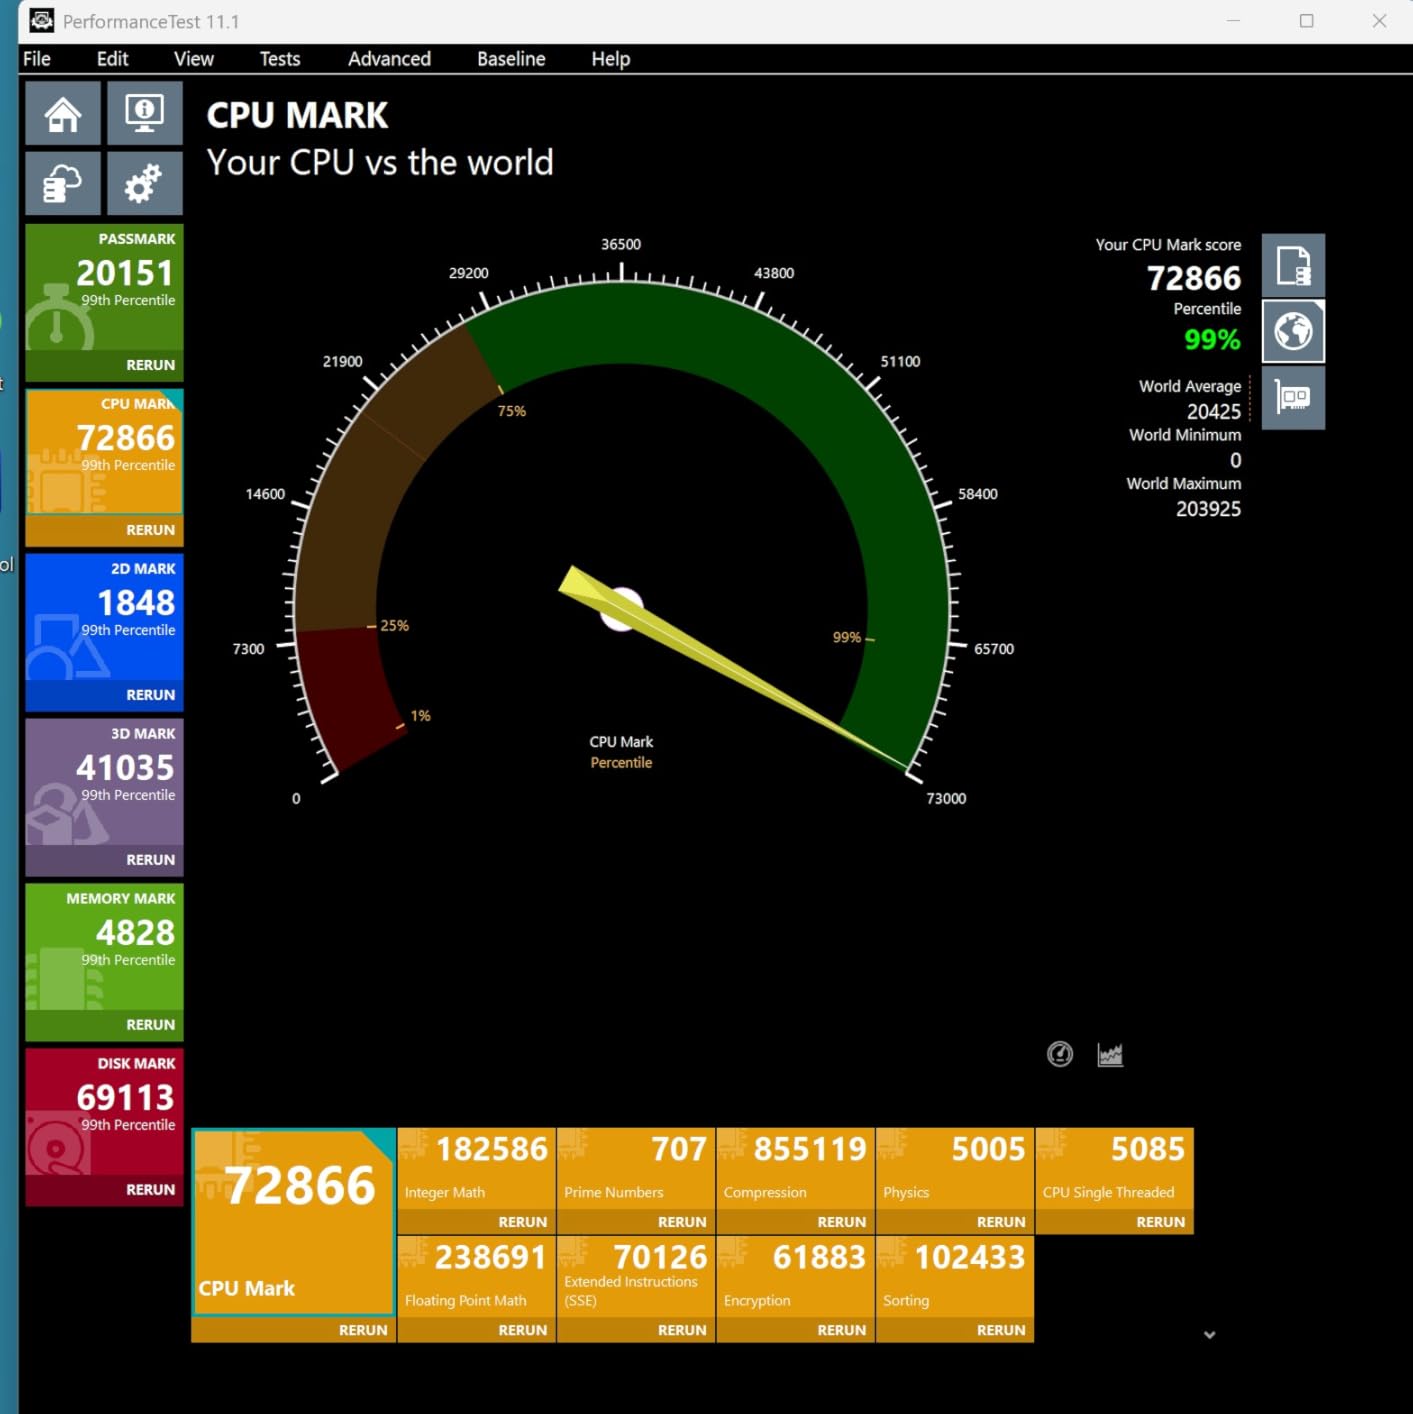The width and height of the screenshot is (1413, 1414).
Task: Rerun the Physics test
Action: tap(1001, 1222)
